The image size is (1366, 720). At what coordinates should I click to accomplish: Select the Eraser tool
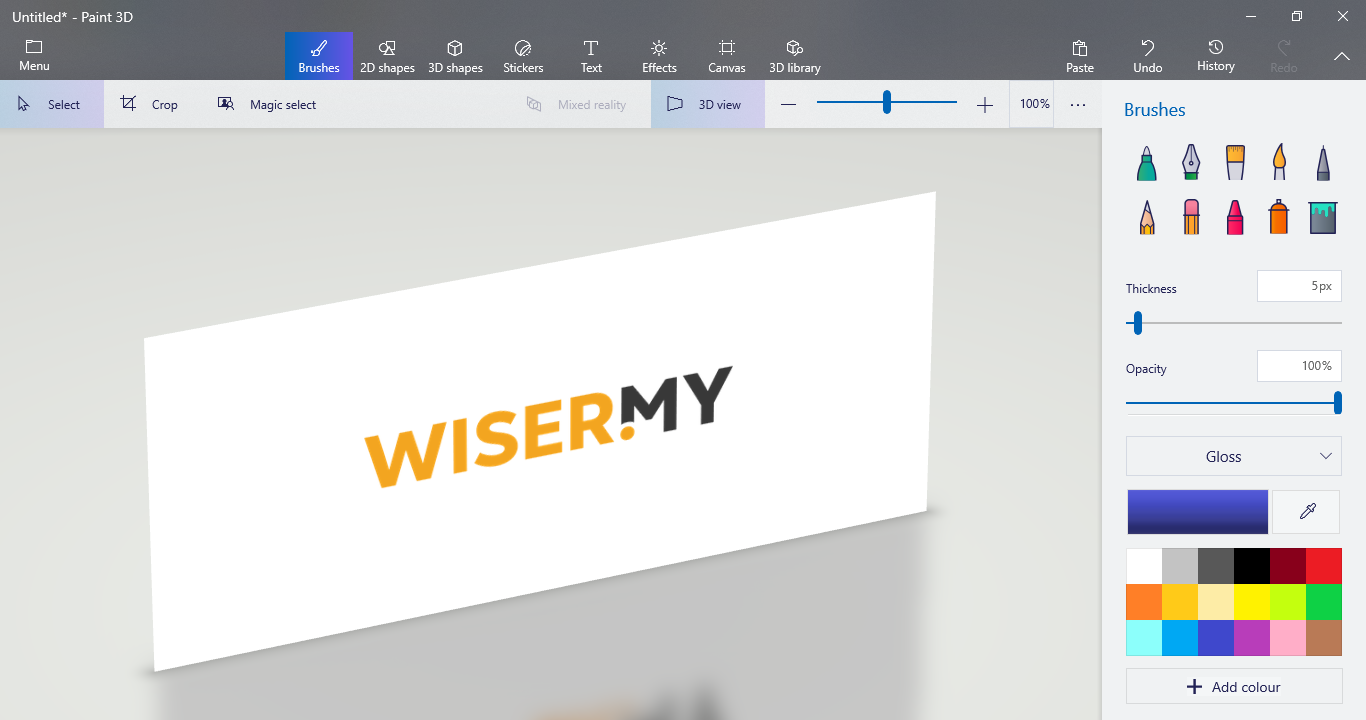click(1190, 217)
